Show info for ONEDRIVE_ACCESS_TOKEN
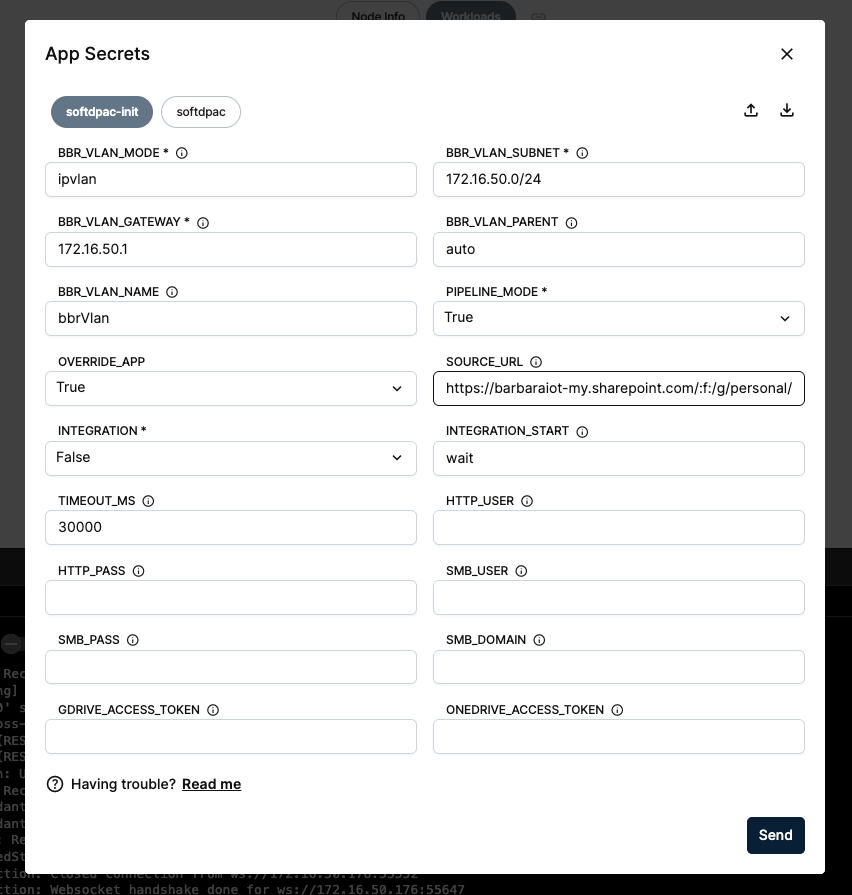 (x=617, y=710)
